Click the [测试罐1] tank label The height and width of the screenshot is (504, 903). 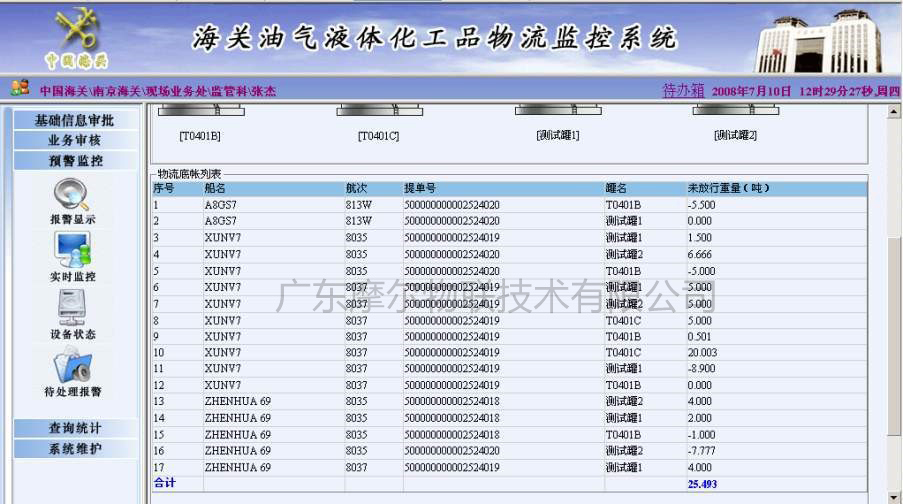[x=557, y=135]
